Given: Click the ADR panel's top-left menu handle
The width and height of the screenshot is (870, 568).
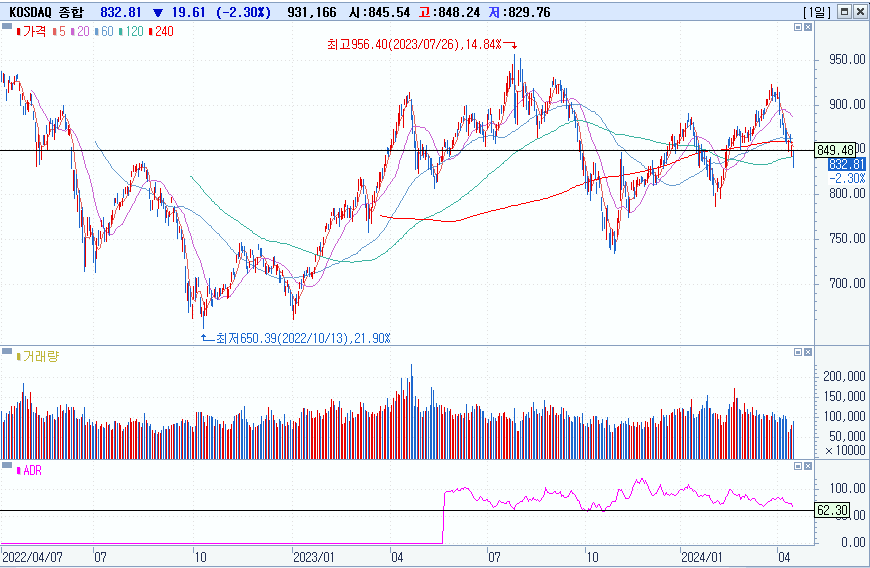Looking at the screenshot, I should pyautogui.click(x=7, y=465).
